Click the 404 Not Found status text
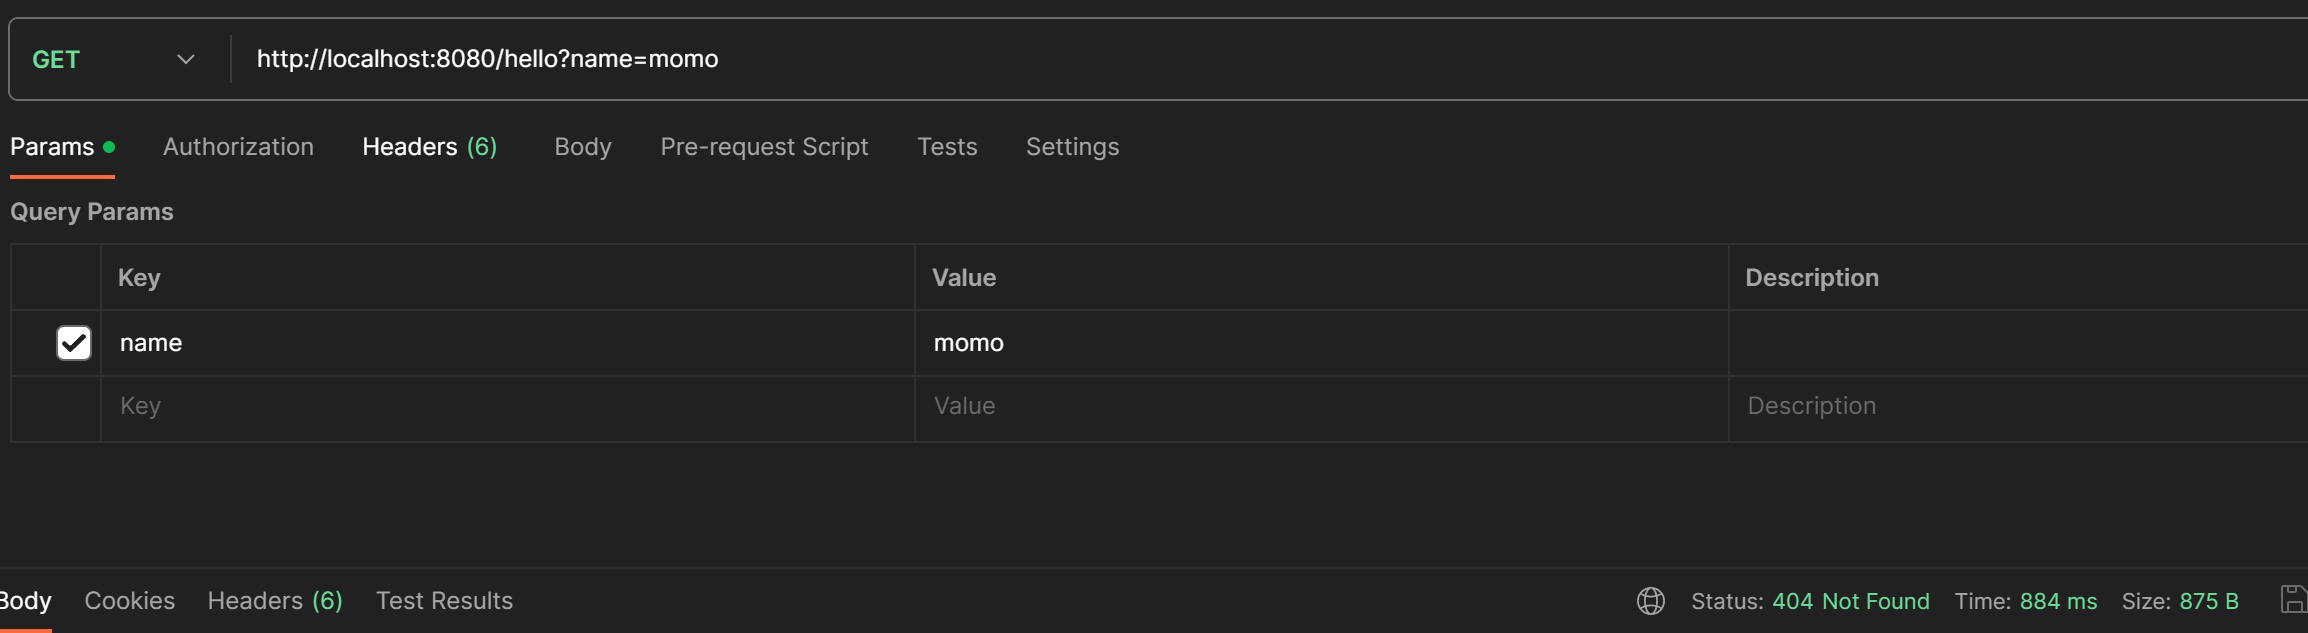Viewport: 2308px width, 633px height. [x=1850, y=602]
